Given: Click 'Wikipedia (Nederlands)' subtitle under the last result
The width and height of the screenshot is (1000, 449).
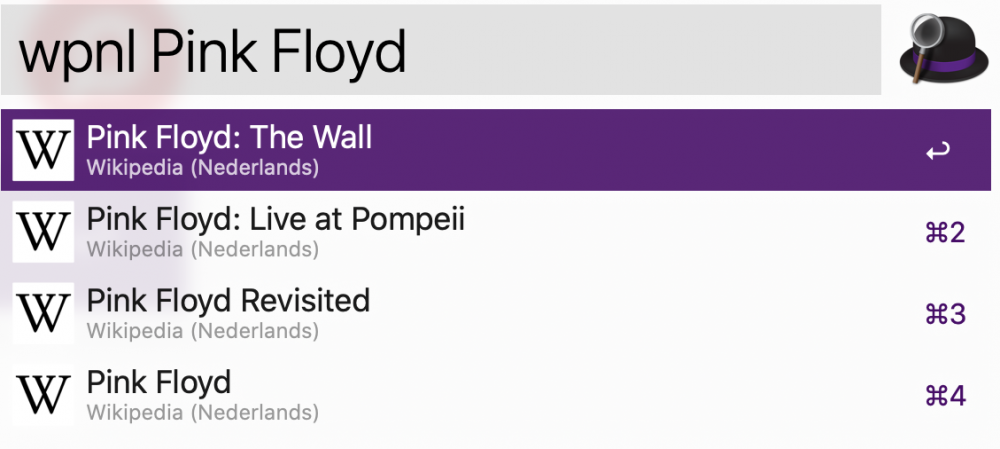Looking at the screenshot, I should tap(202, 411).
